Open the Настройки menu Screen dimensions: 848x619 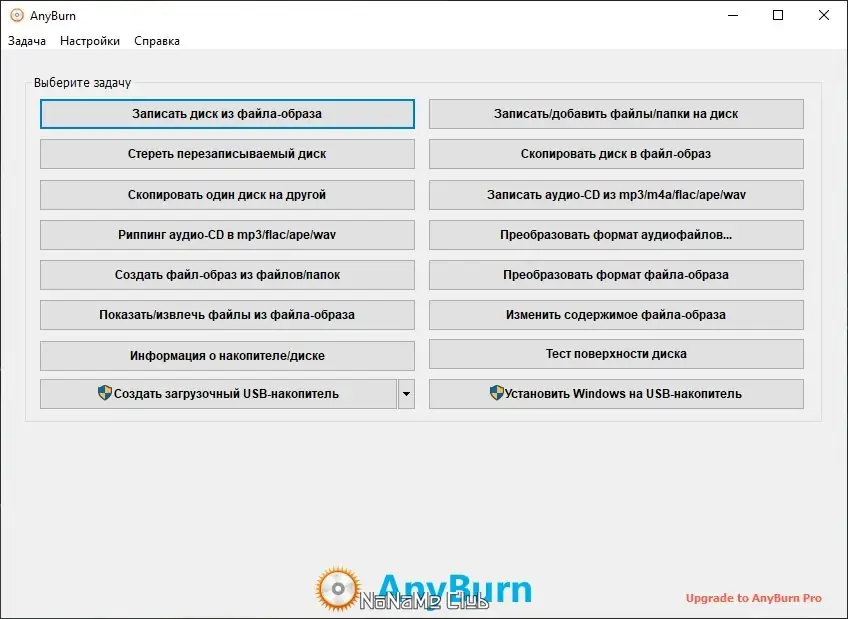tap(90, 41)
